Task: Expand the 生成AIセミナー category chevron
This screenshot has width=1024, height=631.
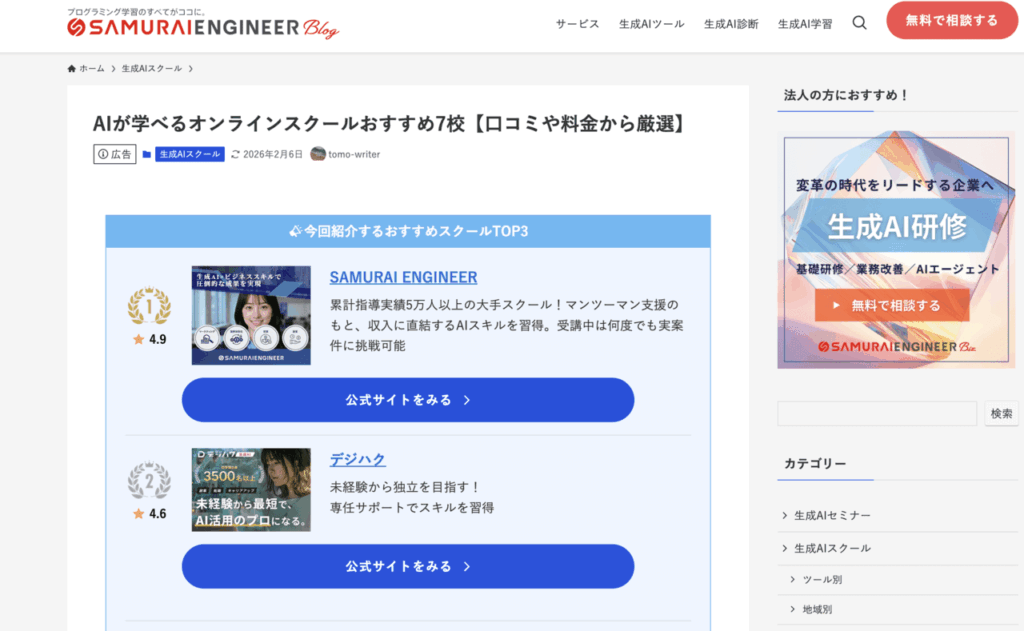Action: point(785,515)
